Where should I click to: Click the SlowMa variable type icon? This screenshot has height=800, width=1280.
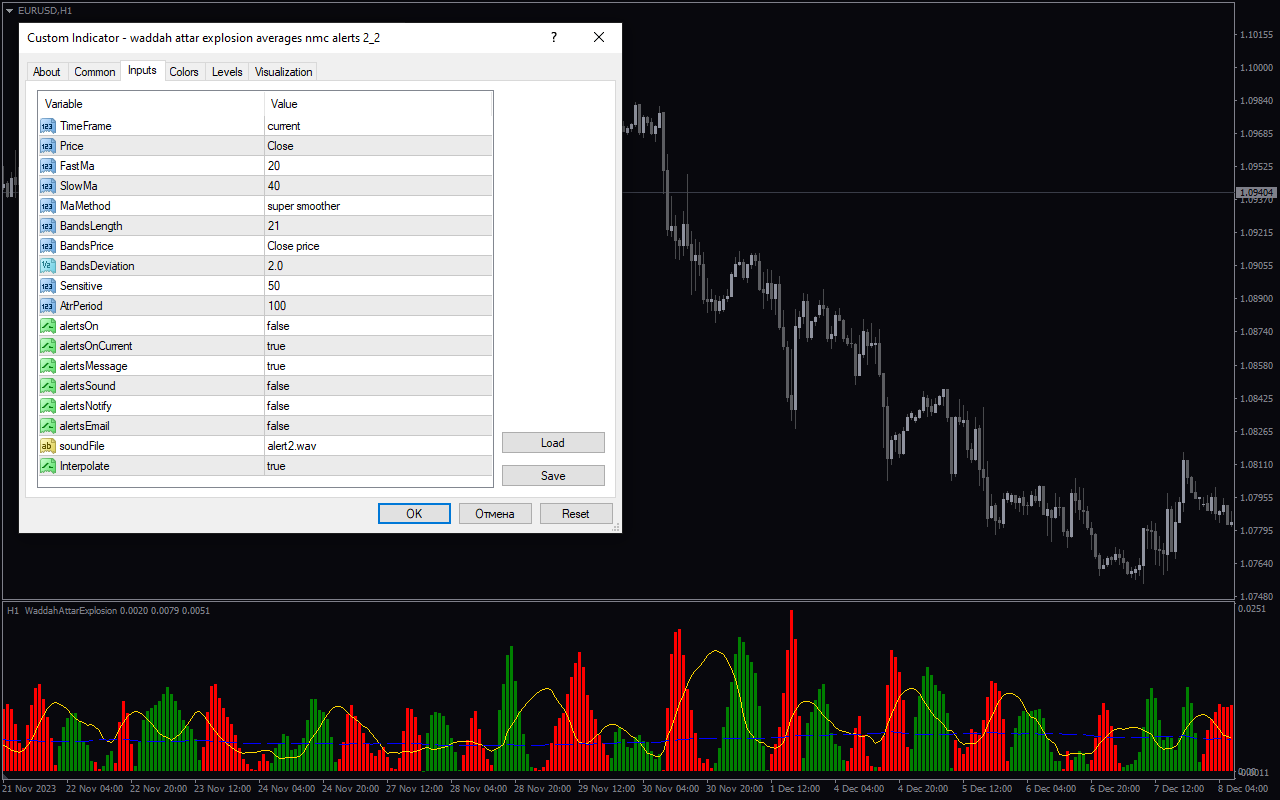click(48, 186)
